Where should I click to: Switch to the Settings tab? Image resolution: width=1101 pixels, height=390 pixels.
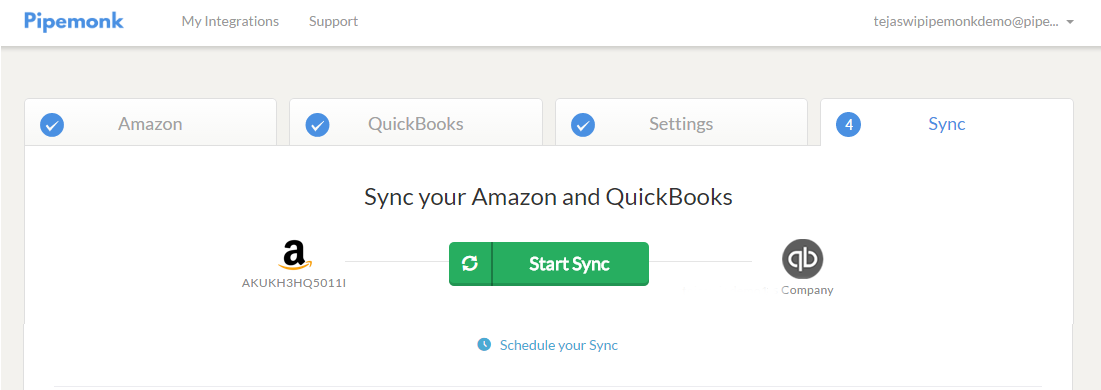coord(681,122)
